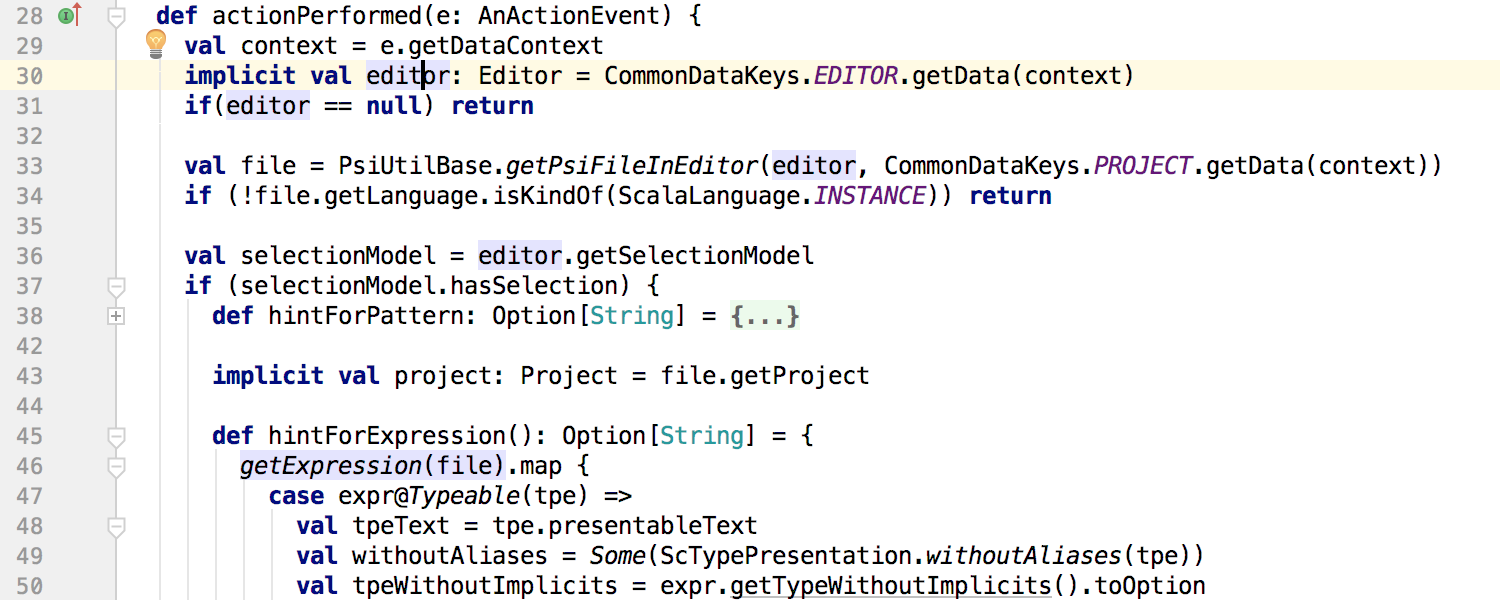Collapse the hintForExpression method fold marker
Image resolution: width=1500 pixels, height=600 pixels.
pos(117,436)
